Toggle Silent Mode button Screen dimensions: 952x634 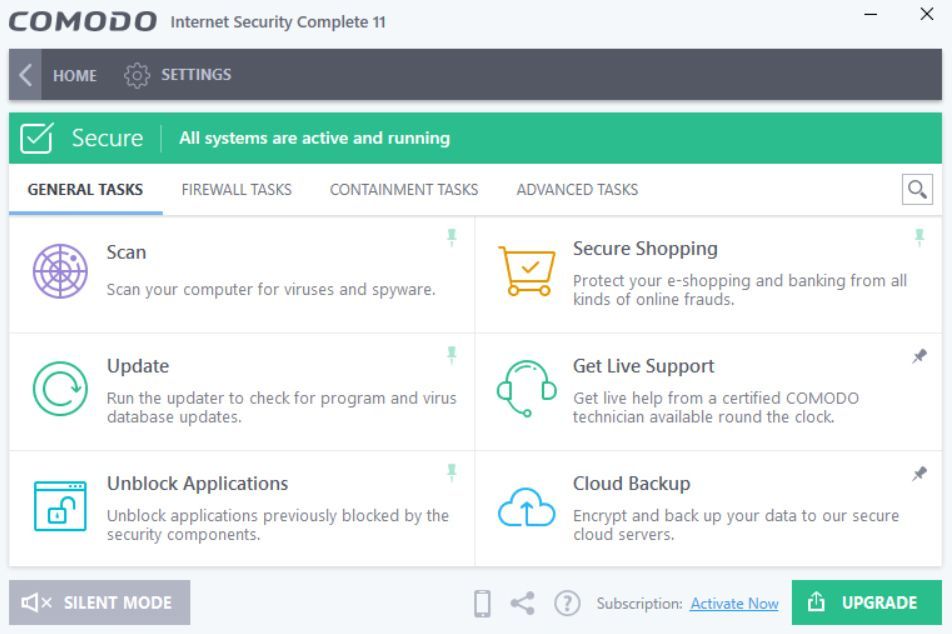(x=100, y=602)
